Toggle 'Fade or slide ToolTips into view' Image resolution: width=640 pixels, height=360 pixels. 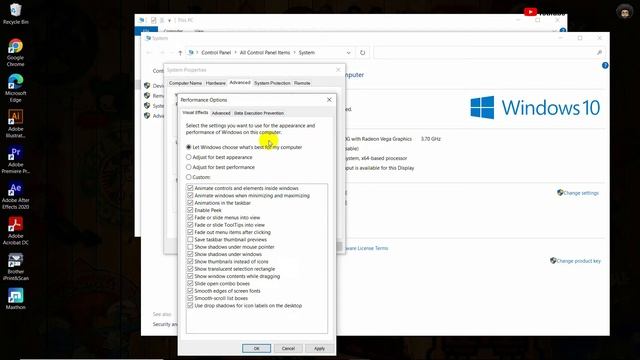coord(190,225)
